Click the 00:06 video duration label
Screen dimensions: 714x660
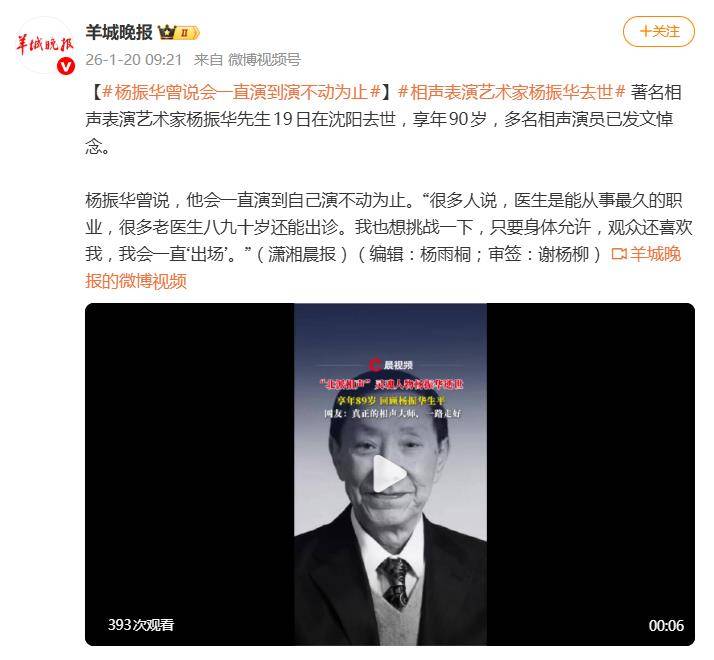tap(666, 625)
